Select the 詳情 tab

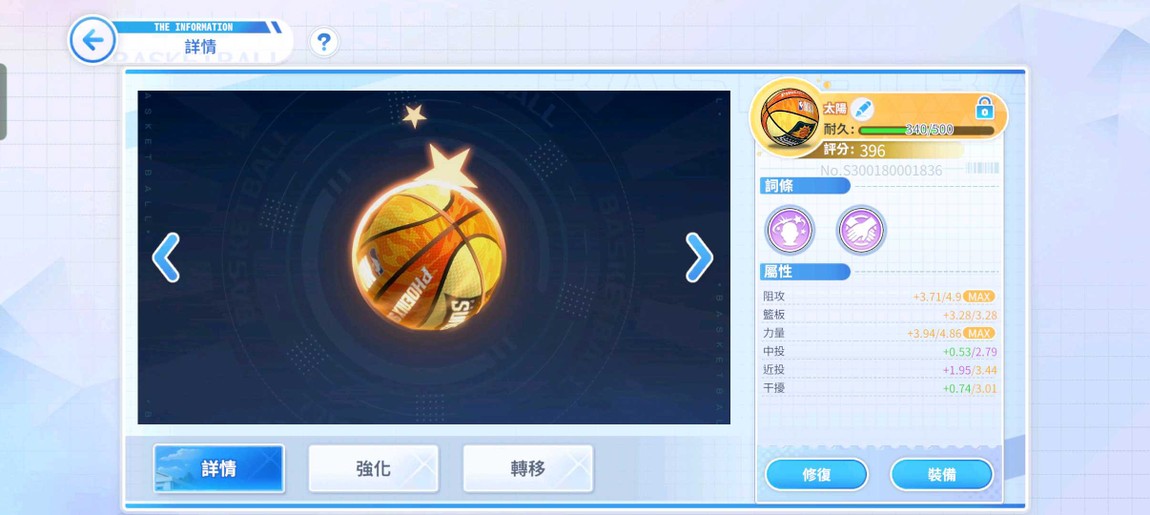[x=219, y=468]
